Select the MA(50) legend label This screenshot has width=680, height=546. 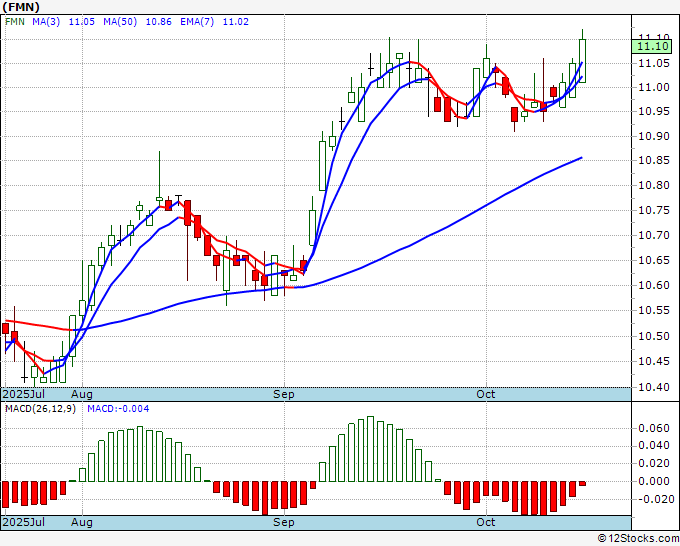coord(120,21)
